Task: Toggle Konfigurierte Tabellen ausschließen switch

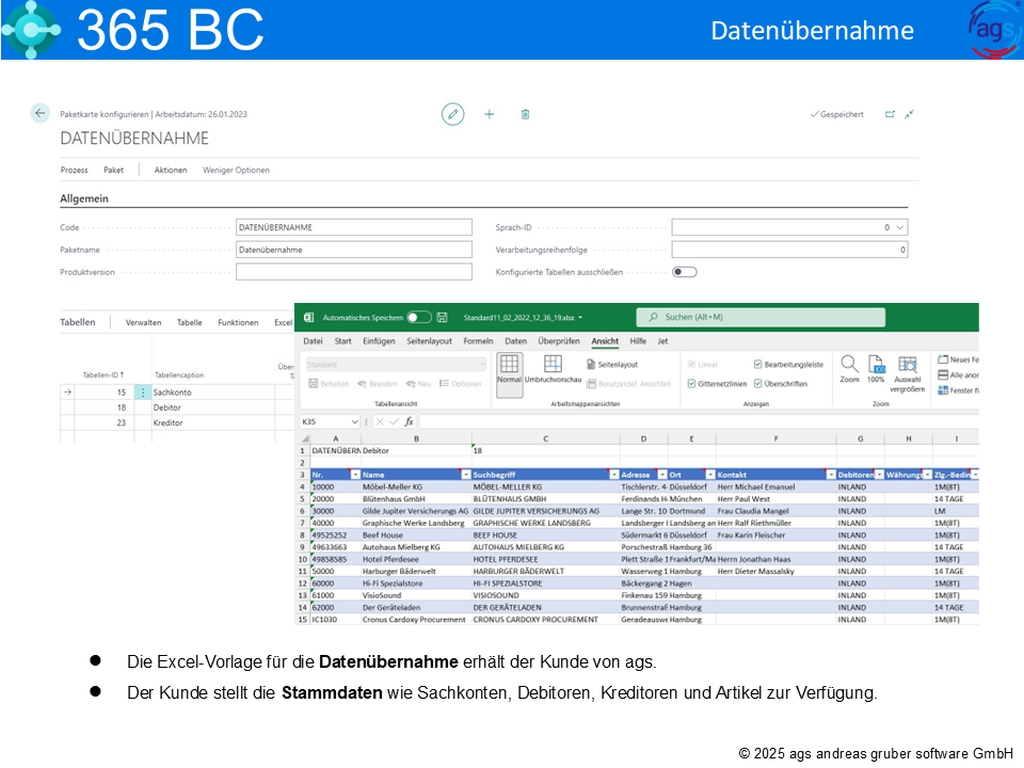Action: pos(684,272)
